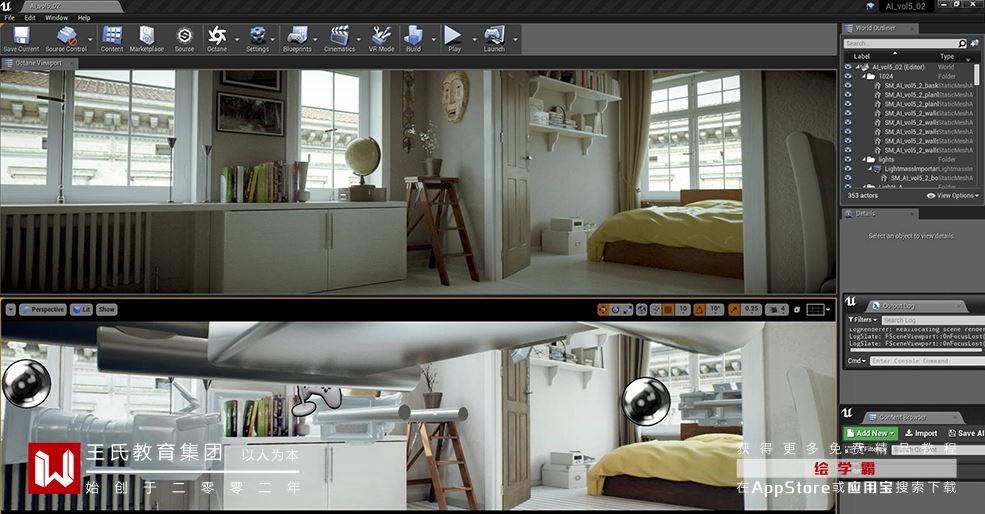The height and width of the screenshot is (514, 985).
Task: Open the Octane dropdown arrow
Action: 237,39
